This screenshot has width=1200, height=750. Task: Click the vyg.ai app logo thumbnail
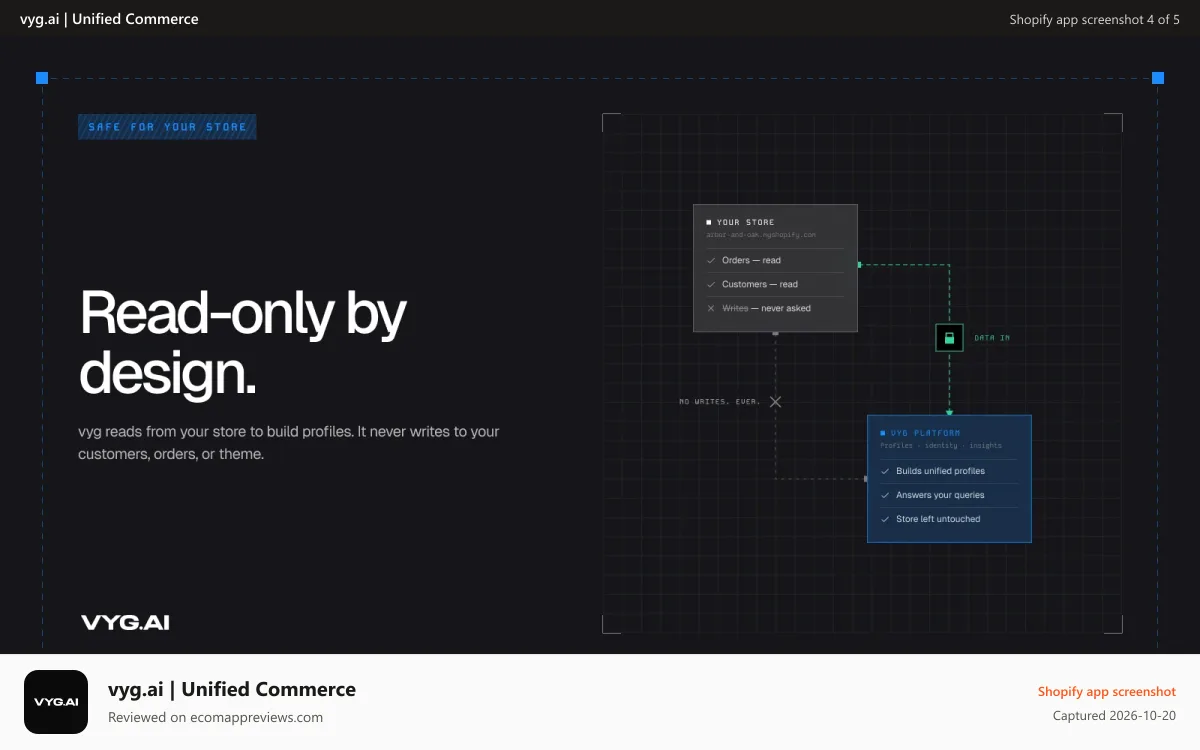coord(56,702)
